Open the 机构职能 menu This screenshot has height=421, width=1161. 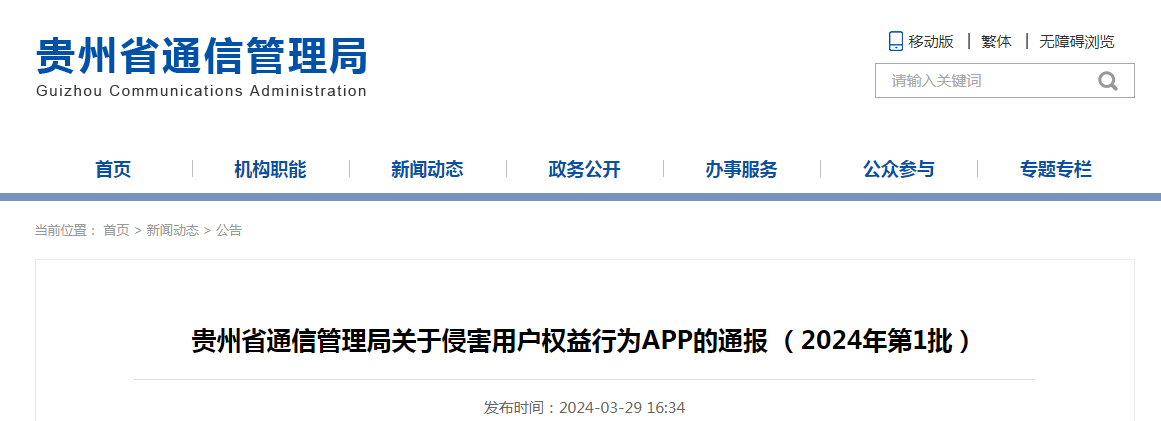click(270, 169)
